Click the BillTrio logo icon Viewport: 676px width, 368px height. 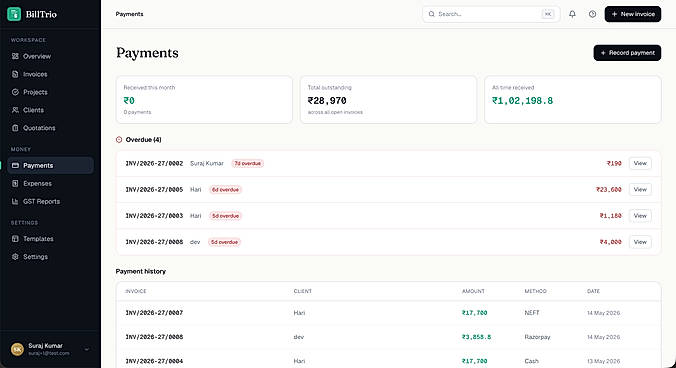tap(14, 14)
